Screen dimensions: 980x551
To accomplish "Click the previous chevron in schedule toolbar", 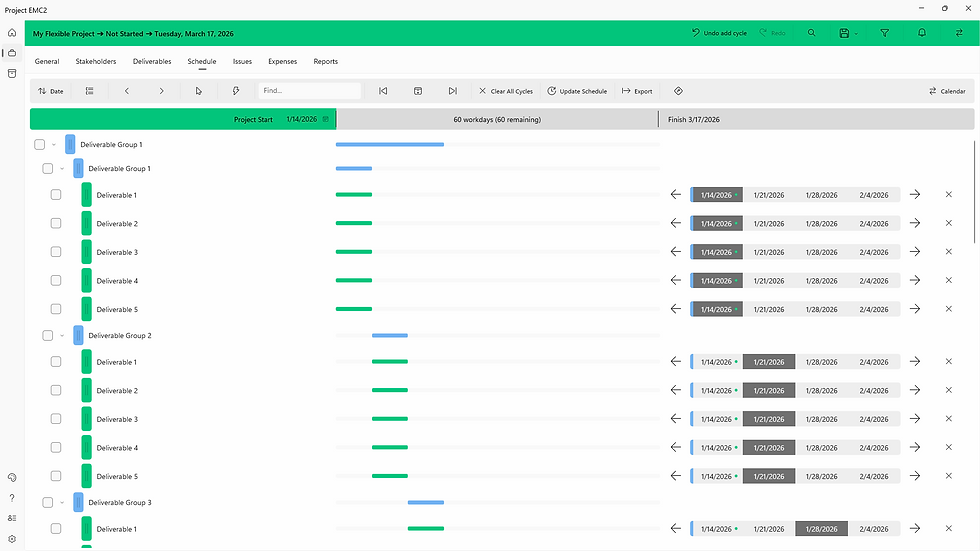I will [127, 91].
